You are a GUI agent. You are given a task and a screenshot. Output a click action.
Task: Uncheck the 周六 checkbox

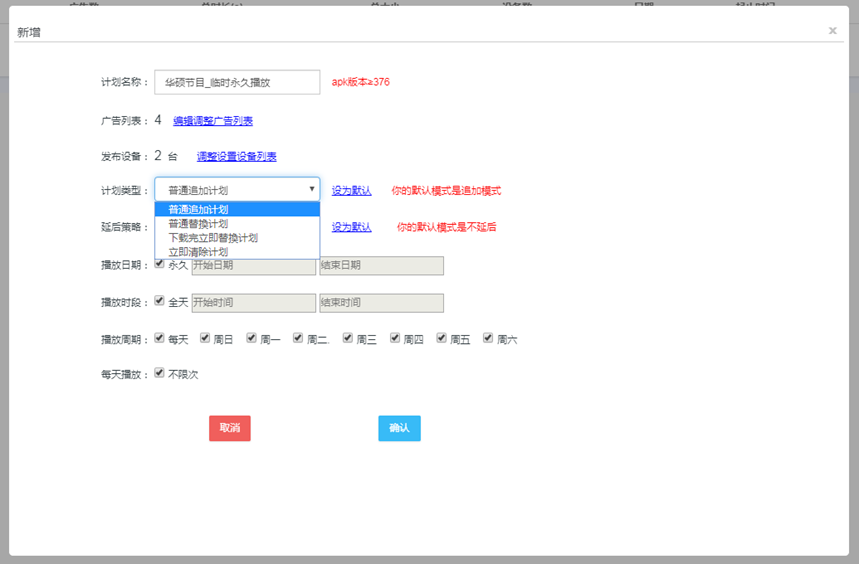click(x=488, y=338)
